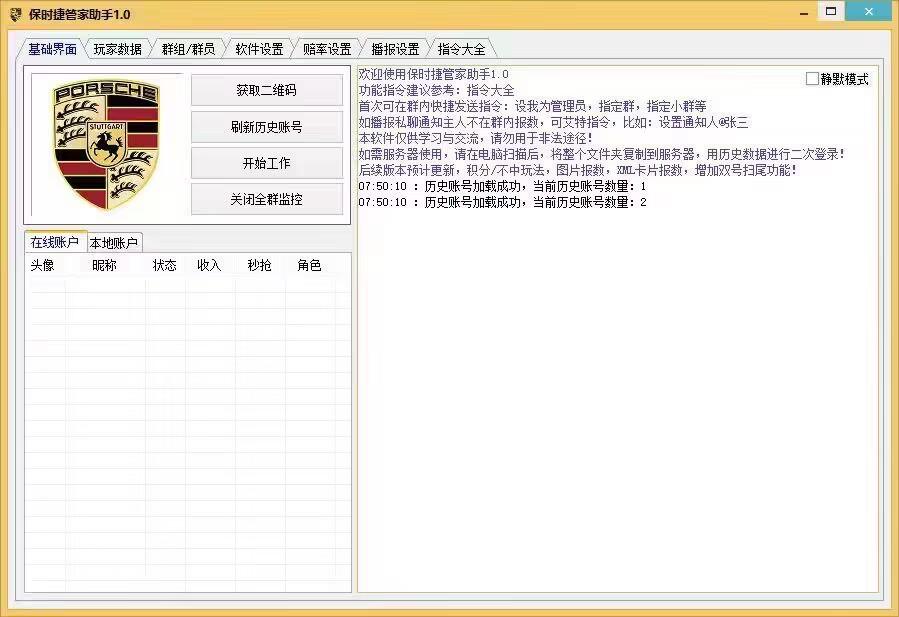Click the log line starting 如播报私聊通知主人

553,122
